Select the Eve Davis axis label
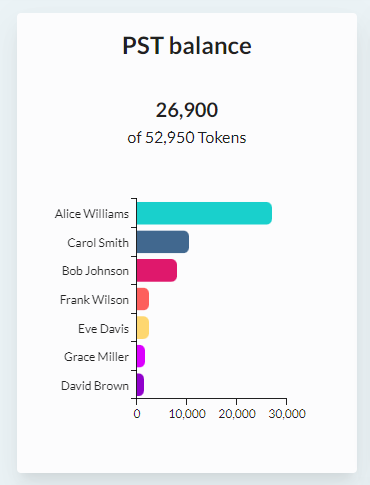 point(103,329)
